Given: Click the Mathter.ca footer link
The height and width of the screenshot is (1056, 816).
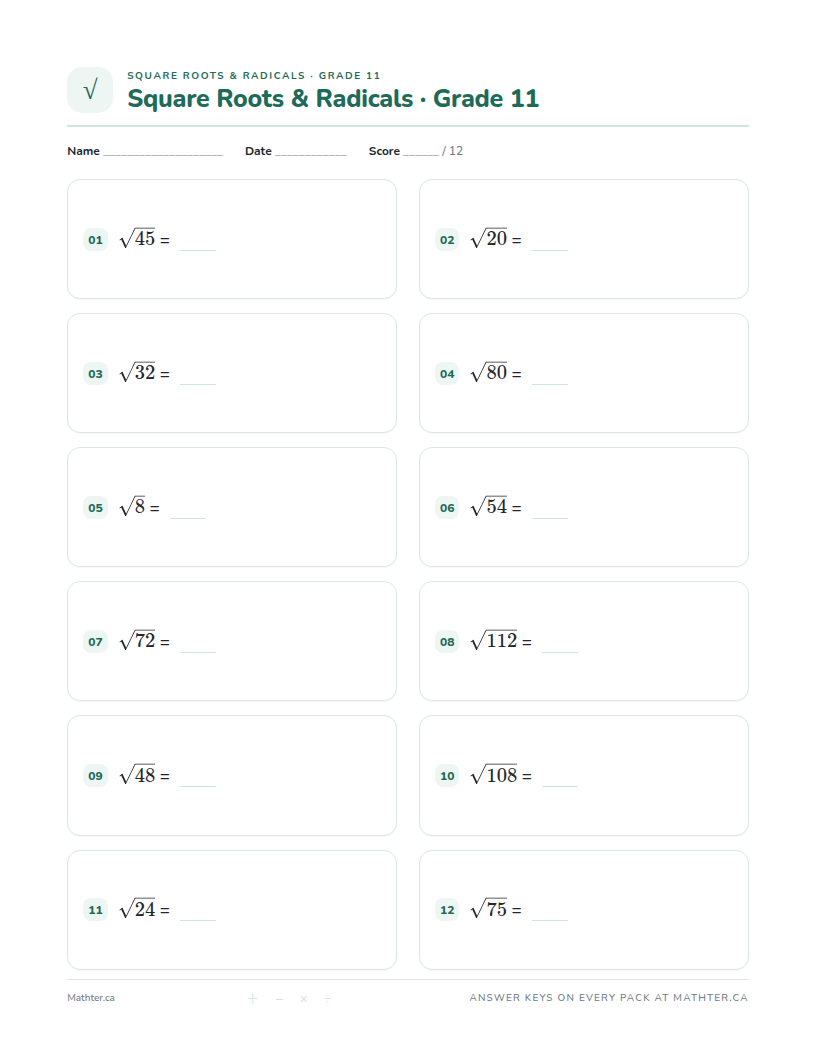Looking at the screenshot, I should coord(91,998).
